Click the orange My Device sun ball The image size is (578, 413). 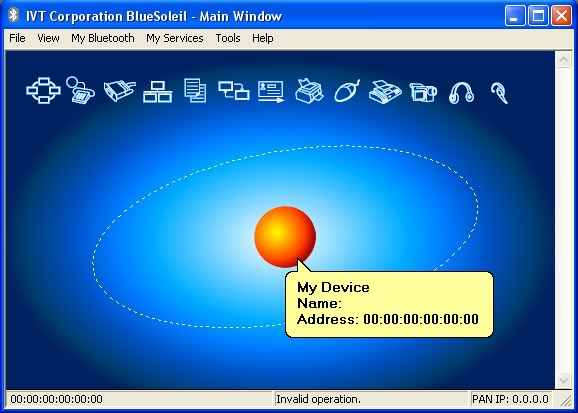click(x=285, y=237)
